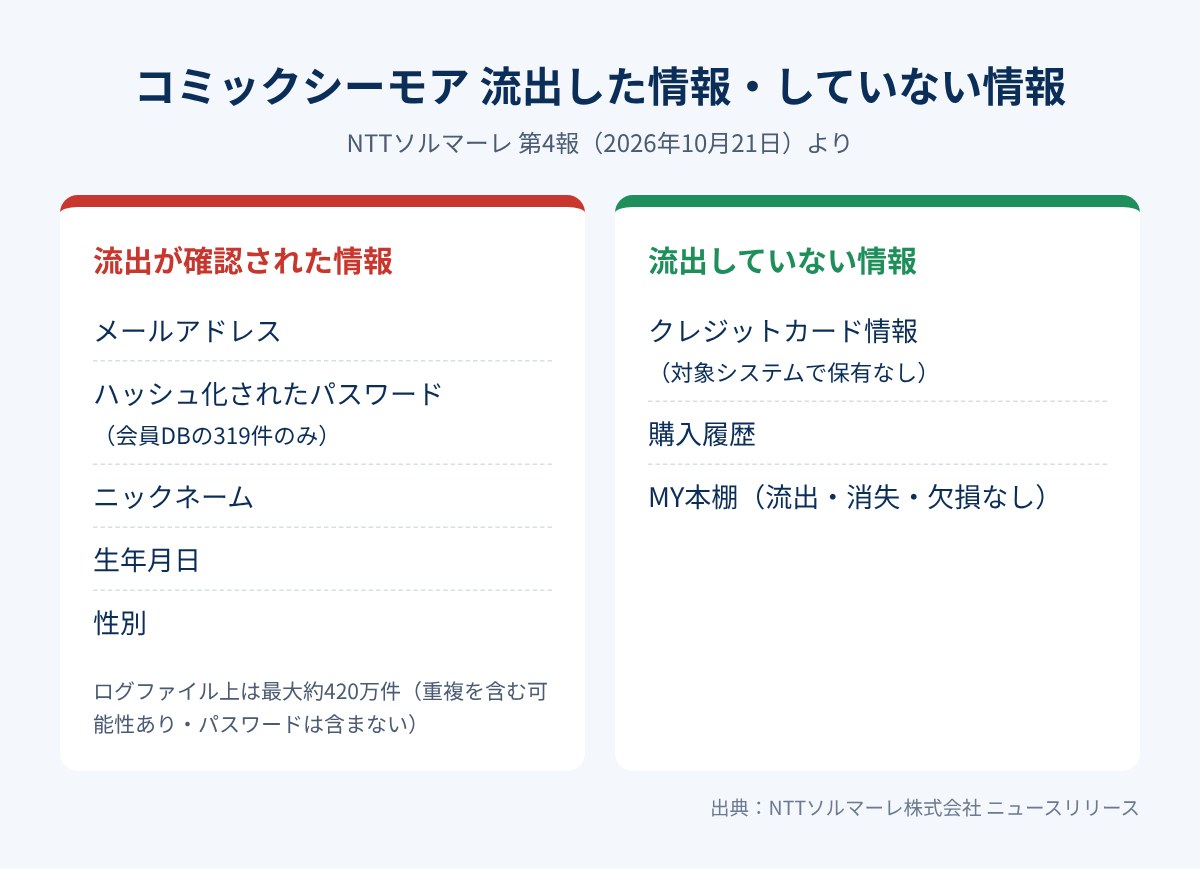The width and height of the screenshot is (1200, 869).
Task: Click the subtitle NTTソルマーレ 第4報 date line
Action: click(x=600, y=143)
